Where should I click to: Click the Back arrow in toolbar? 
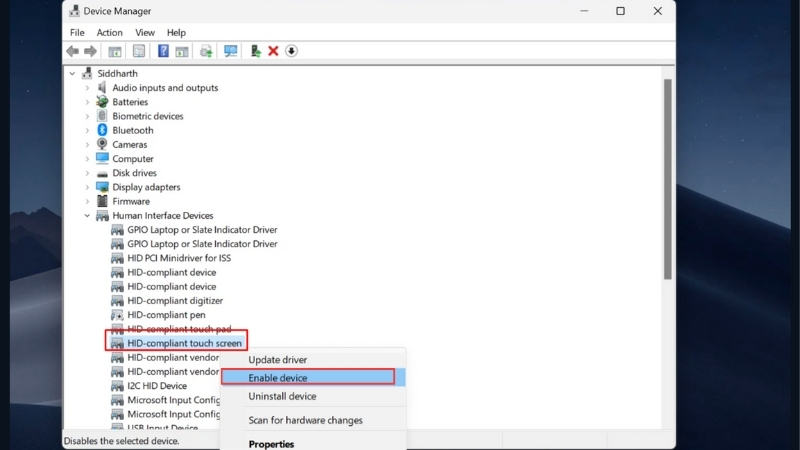[x=72, y=51]
